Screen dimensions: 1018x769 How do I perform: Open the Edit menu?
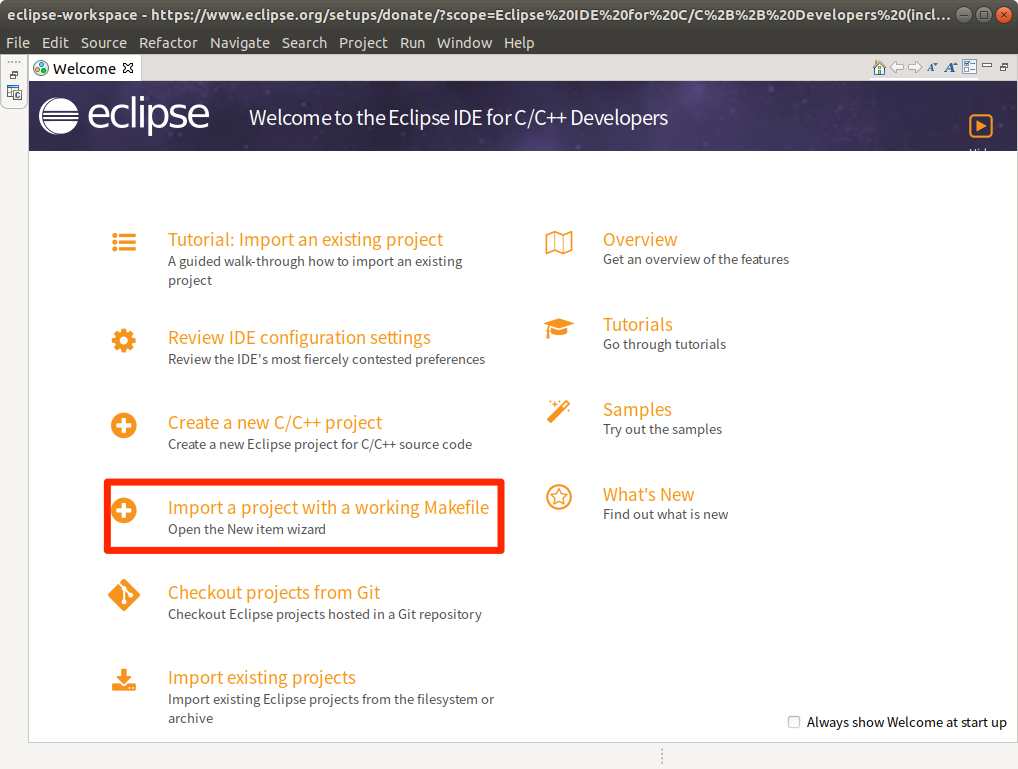pos(55,43)
